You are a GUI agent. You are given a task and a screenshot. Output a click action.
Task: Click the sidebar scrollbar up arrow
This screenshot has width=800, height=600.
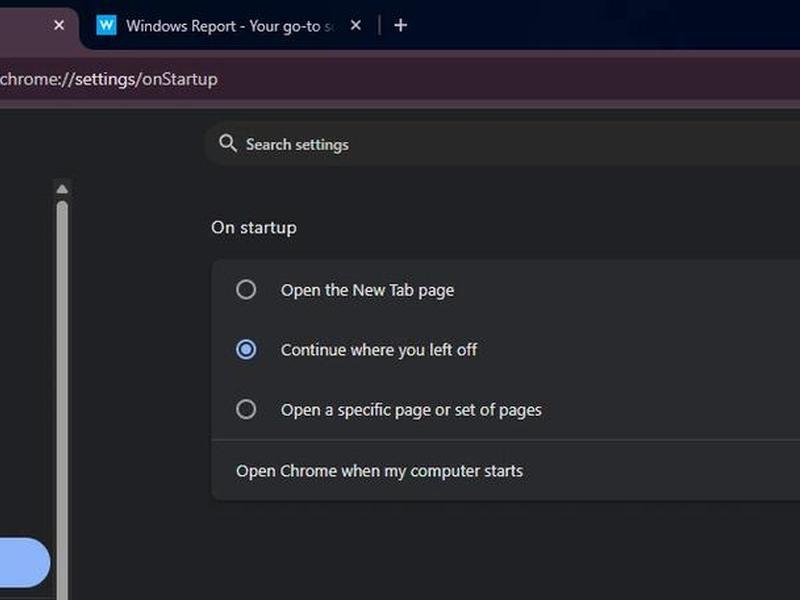[62, 189]
